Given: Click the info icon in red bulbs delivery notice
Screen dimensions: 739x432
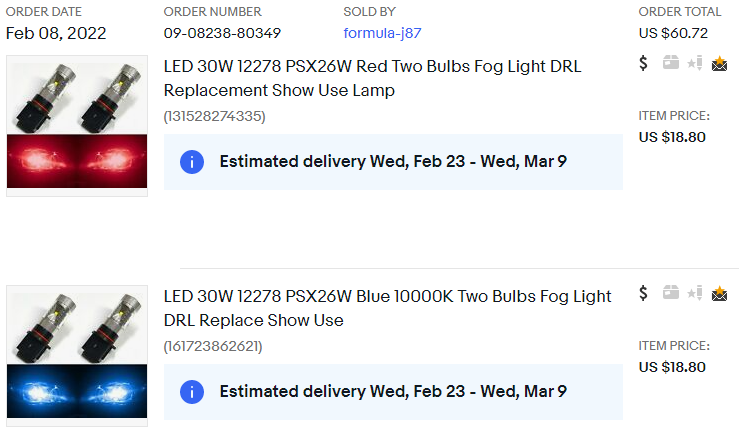Looking at the screenshot, I should (x=192, y=162).
